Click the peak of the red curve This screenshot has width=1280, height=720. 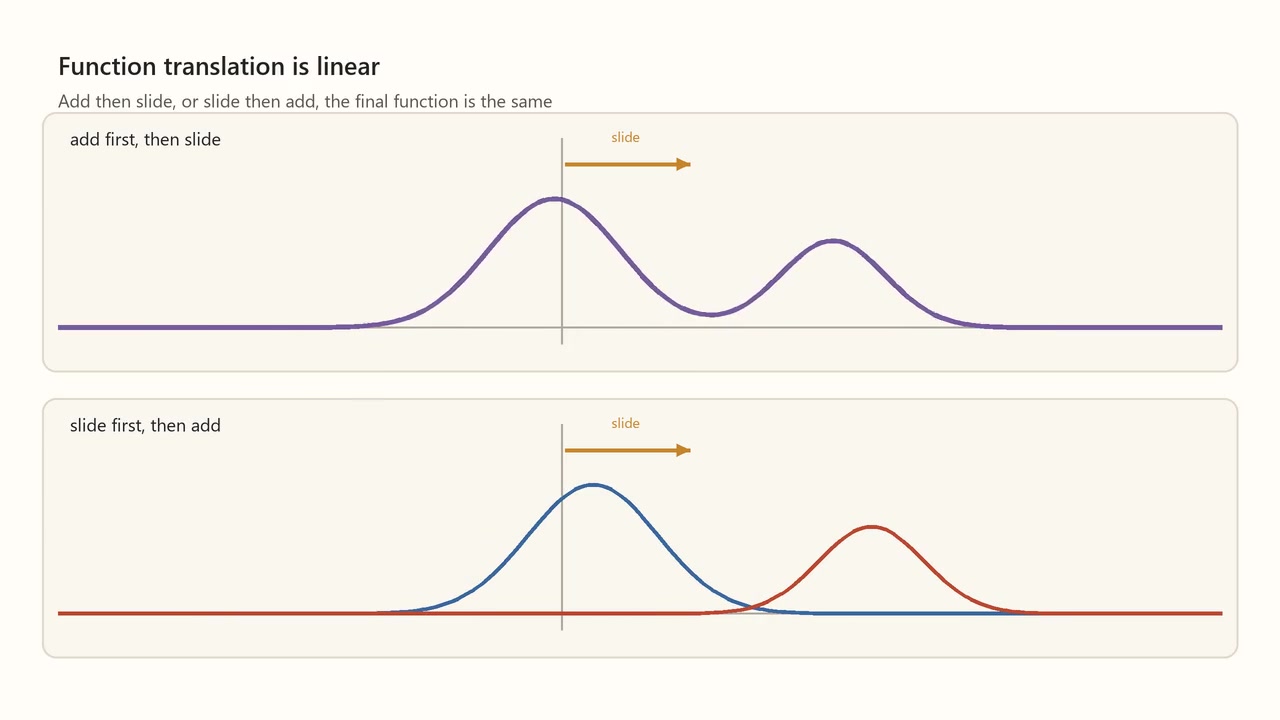(x=872, y=527)
